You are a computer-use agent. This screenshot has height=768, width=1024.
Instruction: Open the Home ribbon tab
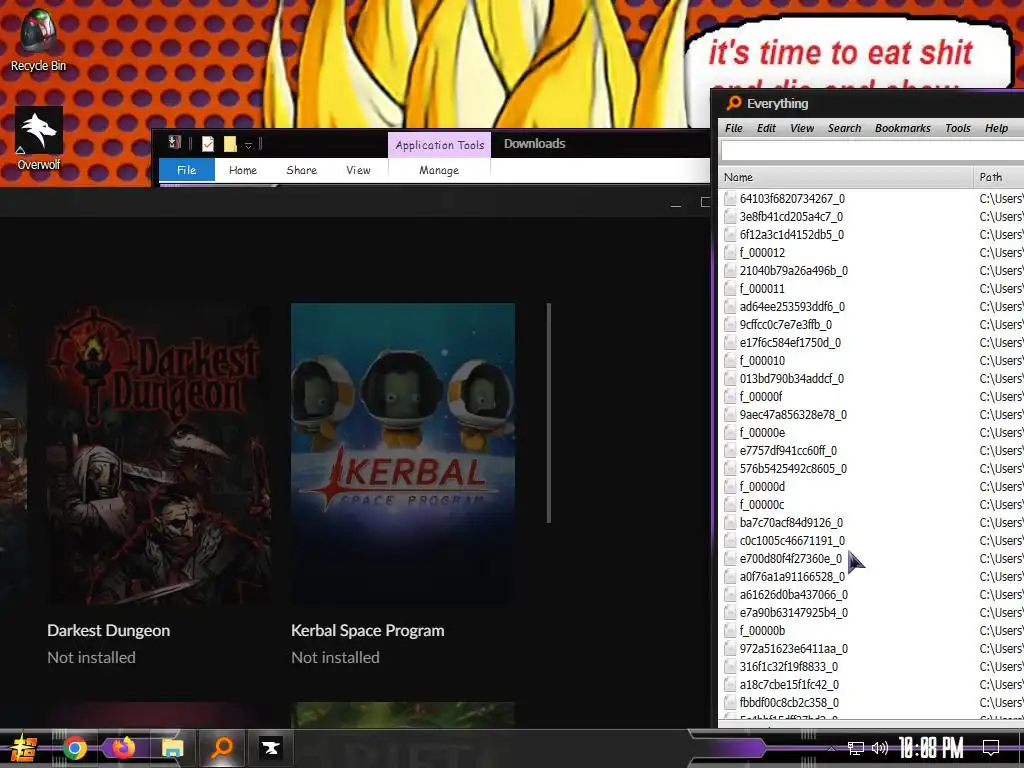(x=243, y=170)
